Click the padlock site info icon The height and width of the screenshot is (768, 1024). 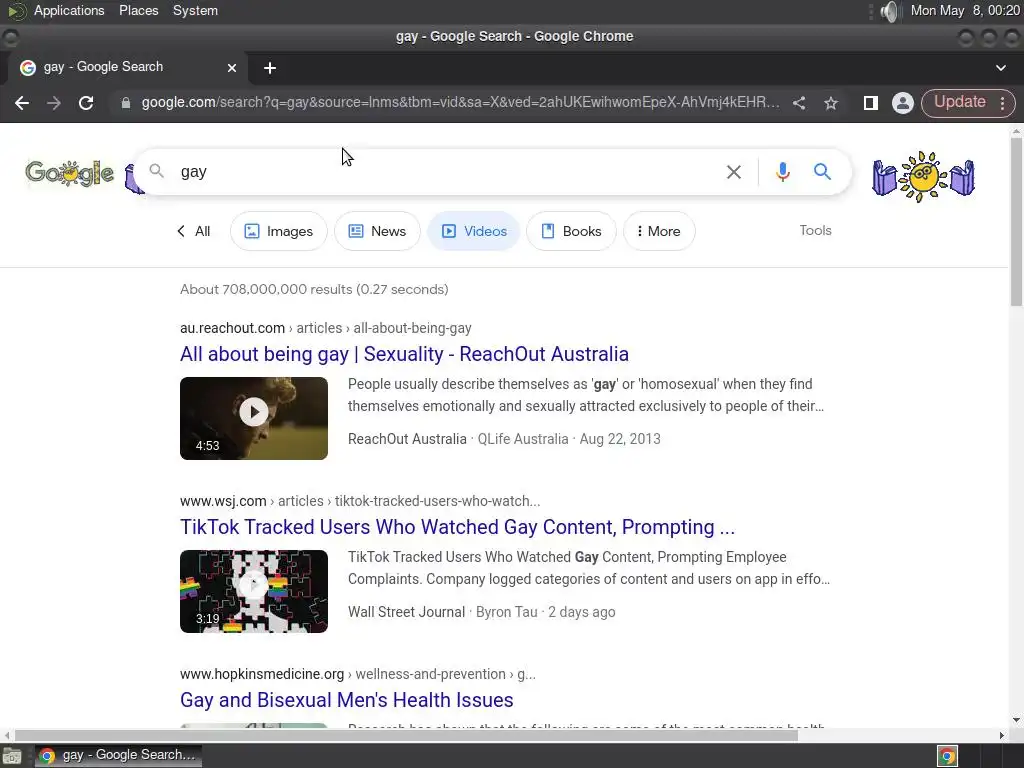[x=126, y=103]
